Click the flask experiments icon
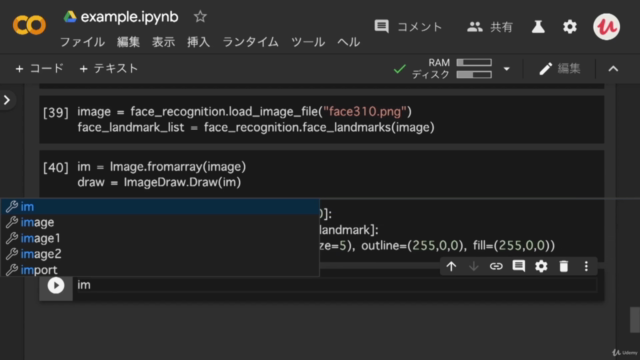 click(x=538, y=27)
